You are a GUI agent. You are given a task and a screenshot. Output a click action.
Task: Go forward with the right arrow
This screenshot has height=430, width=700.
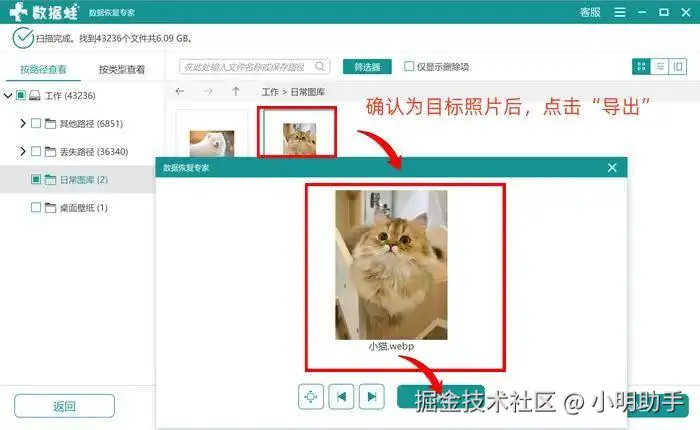(208, 92)
